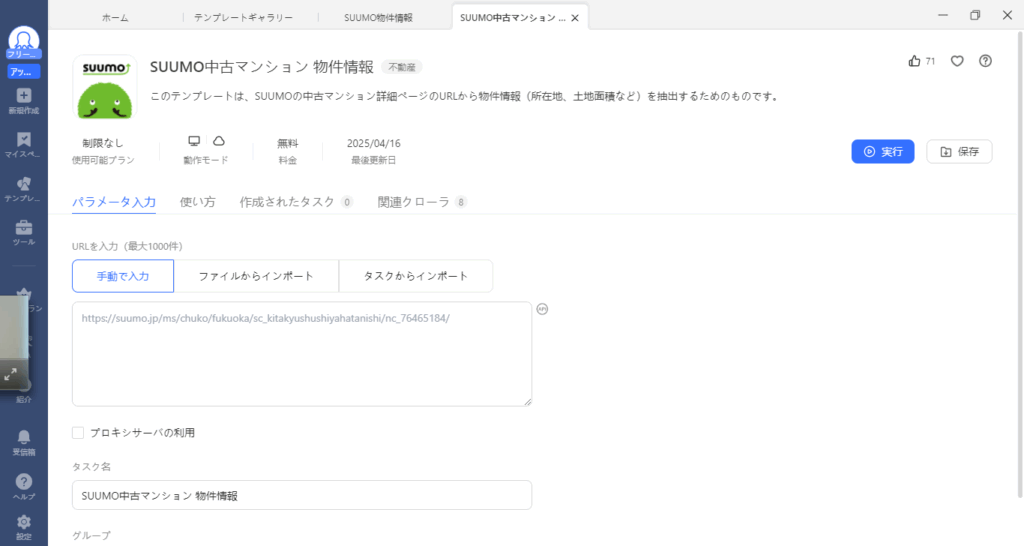Viewport: 1024px width, 546px height.
Task: Click the 2025/04/16 last updated date
Action: point(374,143)
